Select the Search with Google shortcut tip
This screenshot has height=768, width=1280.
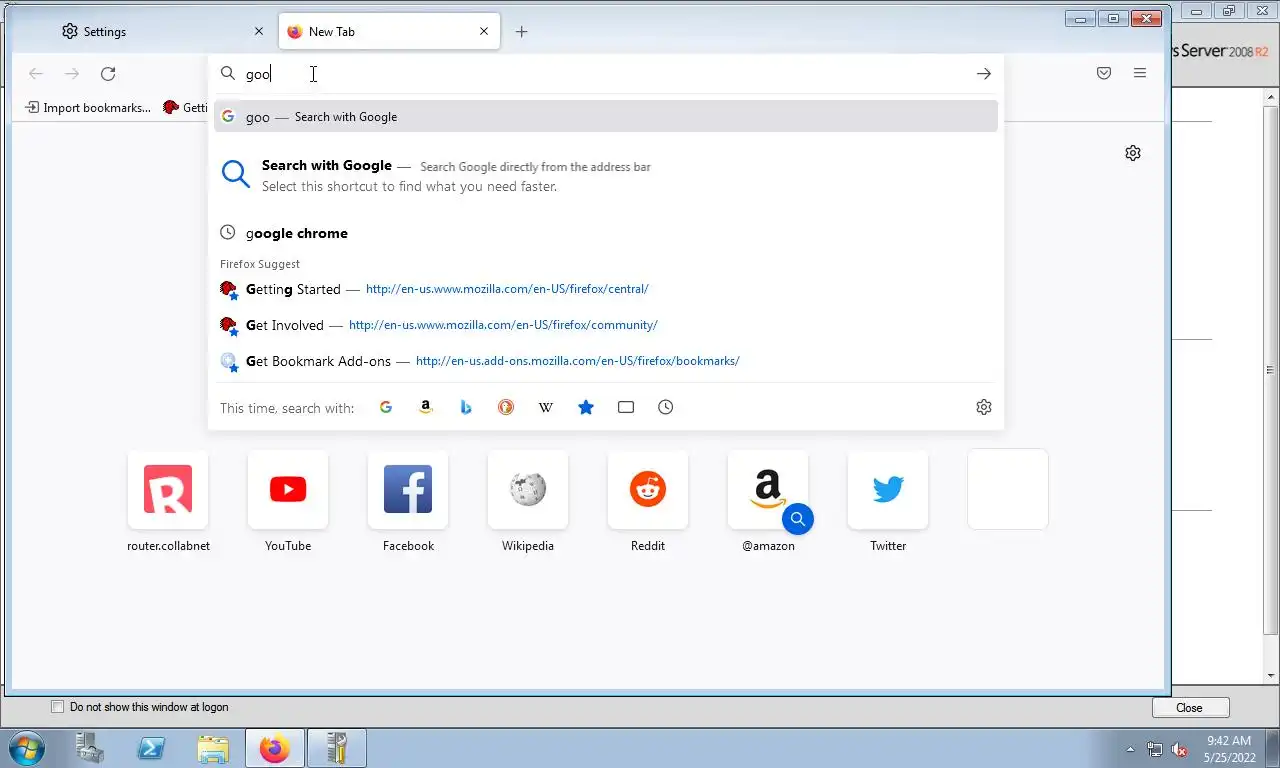click(x=606, y=175)
